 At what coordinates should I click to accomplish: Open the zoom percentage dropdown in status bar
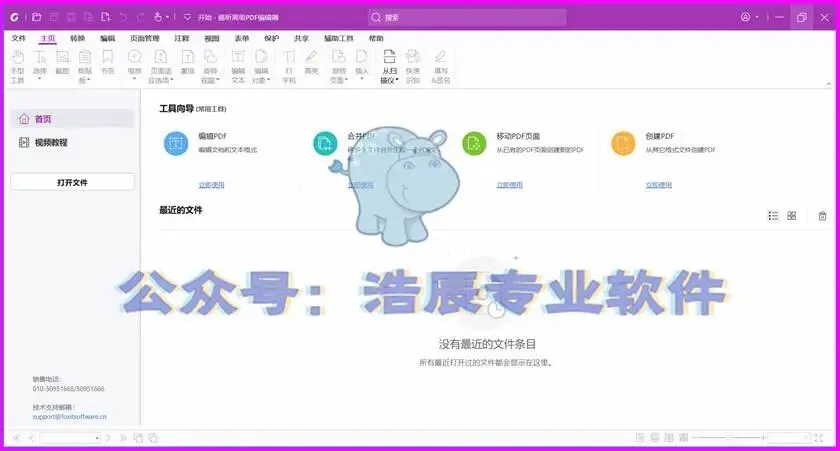pyautogui.click(x=806, y=438)
